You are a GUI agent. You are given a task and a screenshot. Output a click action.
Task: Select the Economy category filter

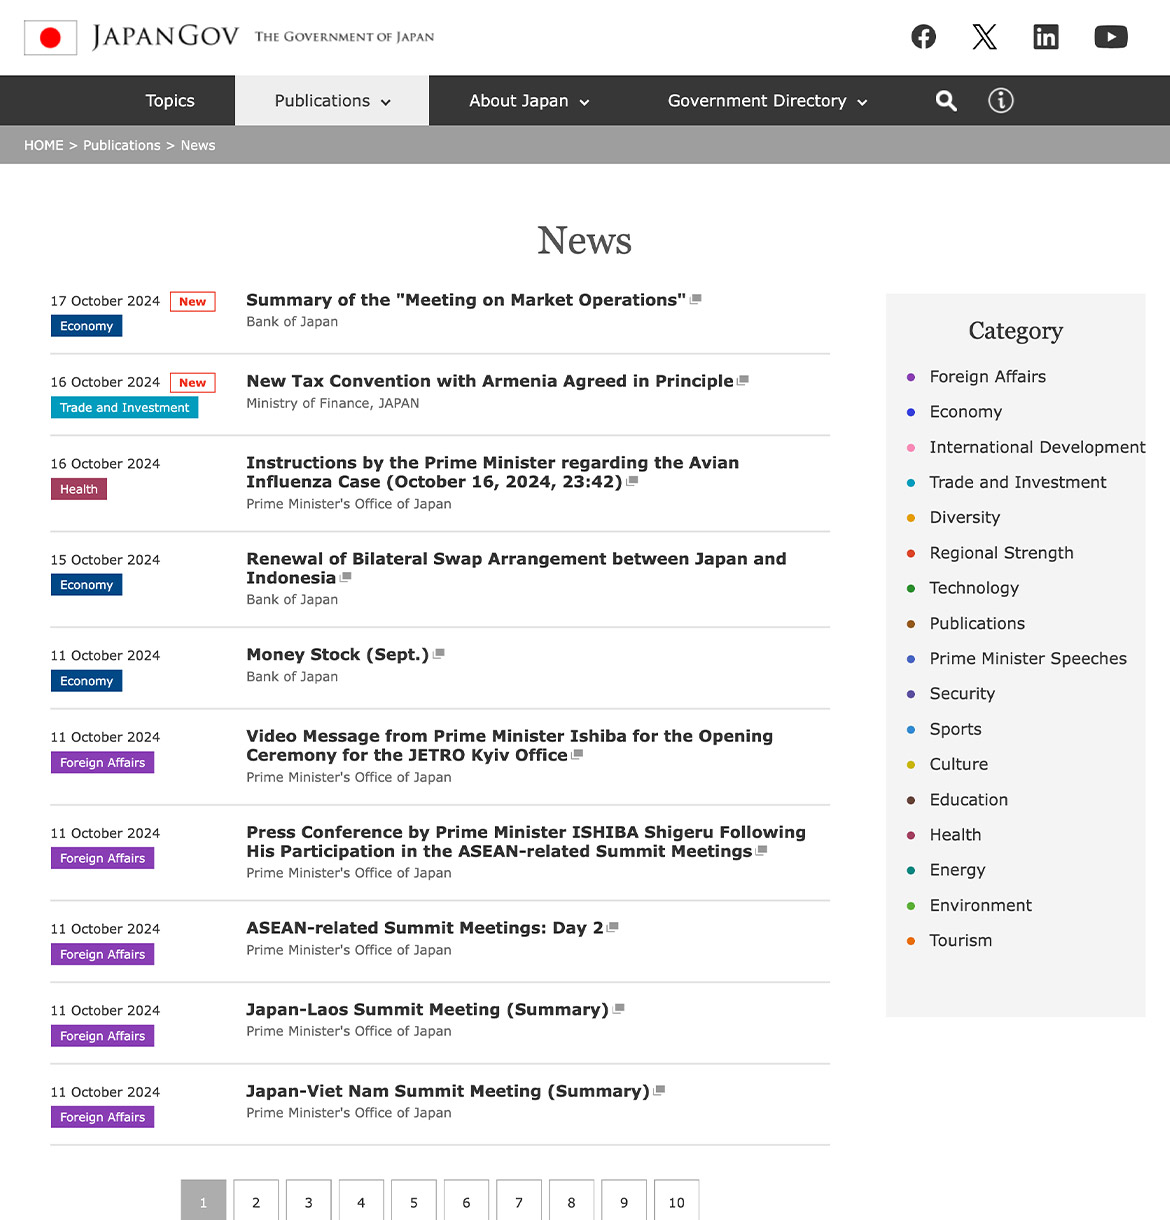966,411
